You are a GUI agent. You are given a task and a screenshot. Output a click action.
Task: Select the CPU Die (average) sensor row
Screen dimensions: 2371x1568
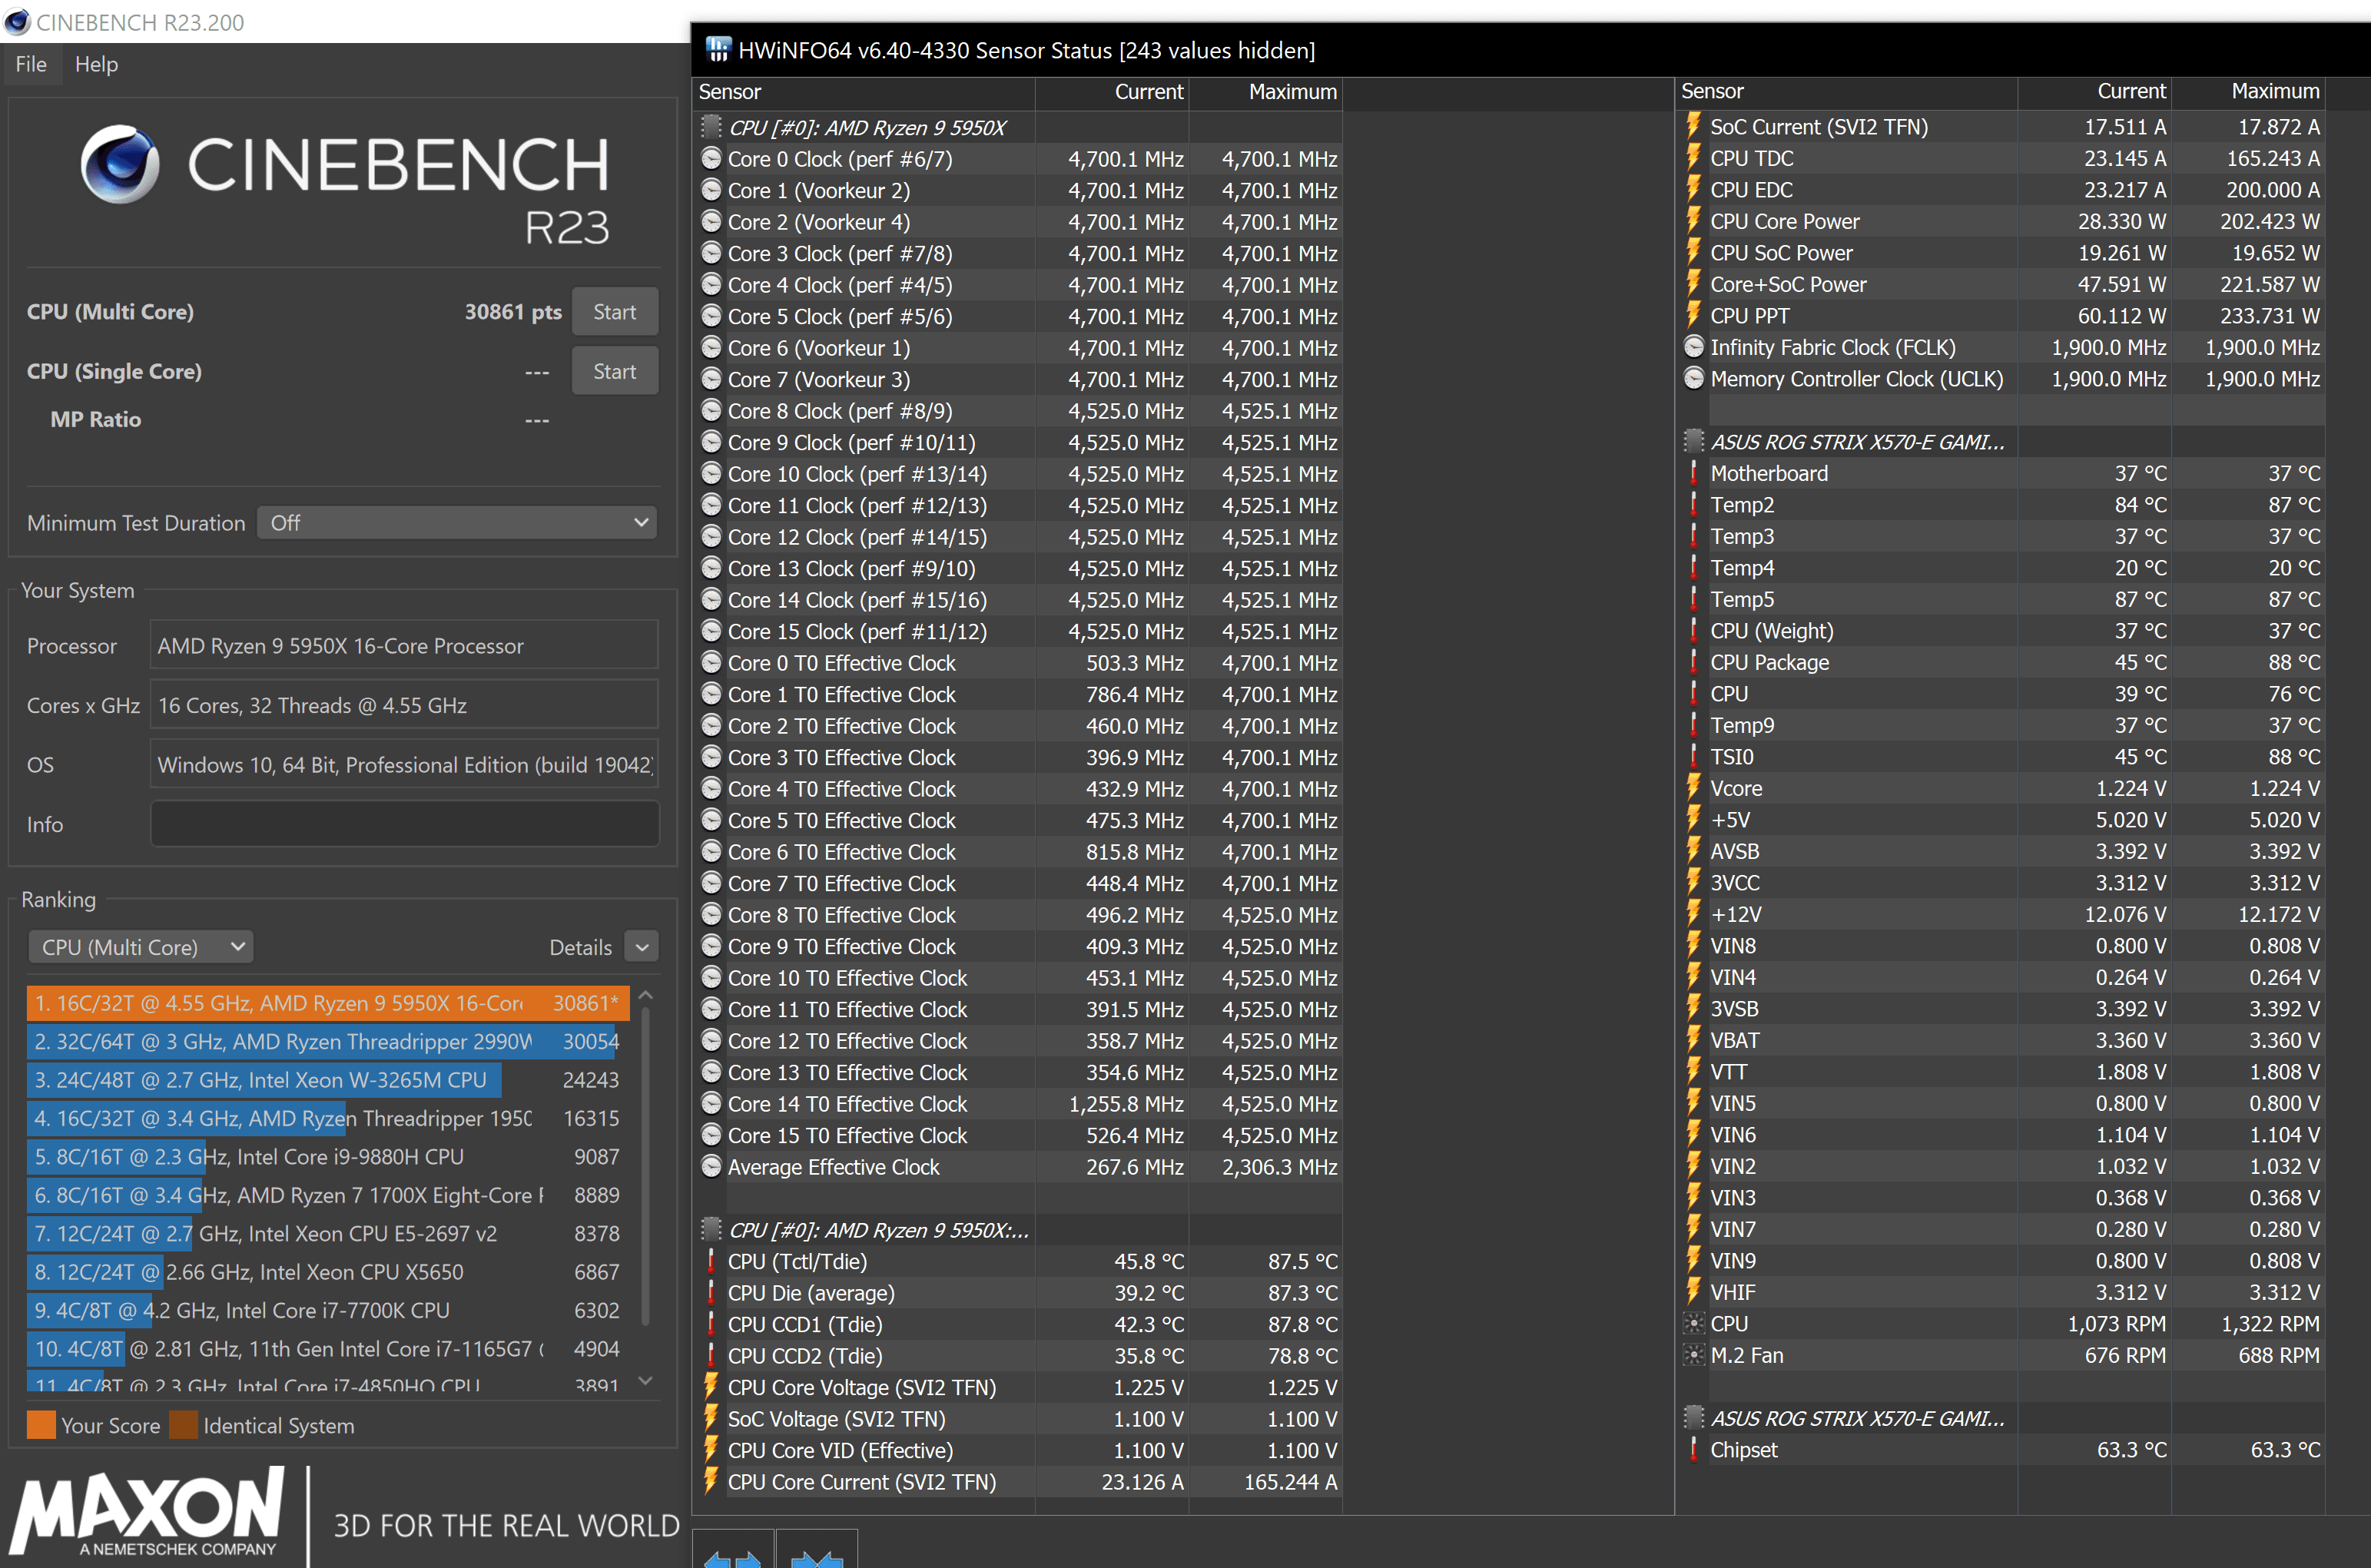(1017, 1293)
